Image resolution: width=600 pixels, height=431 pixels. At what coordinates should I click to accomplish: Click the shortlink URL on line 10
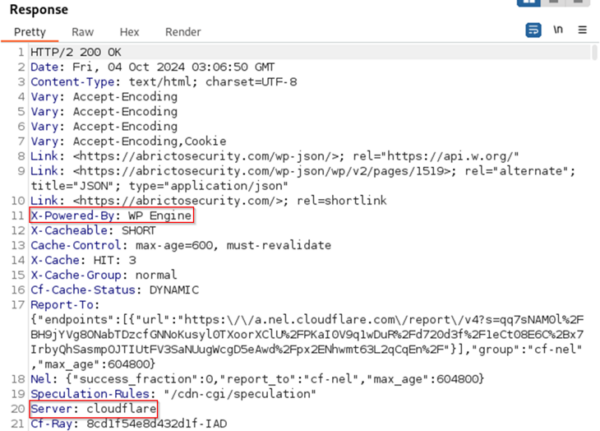click(178, 201)
